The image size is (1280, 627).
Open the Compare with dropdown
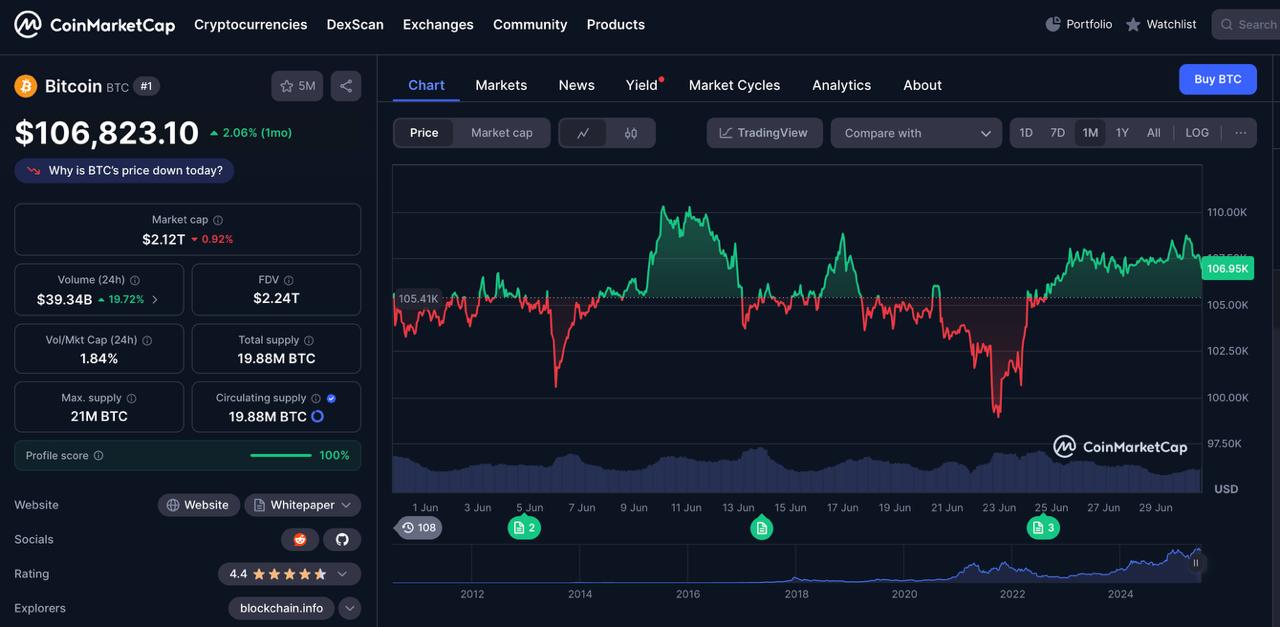tap(916, 133)
